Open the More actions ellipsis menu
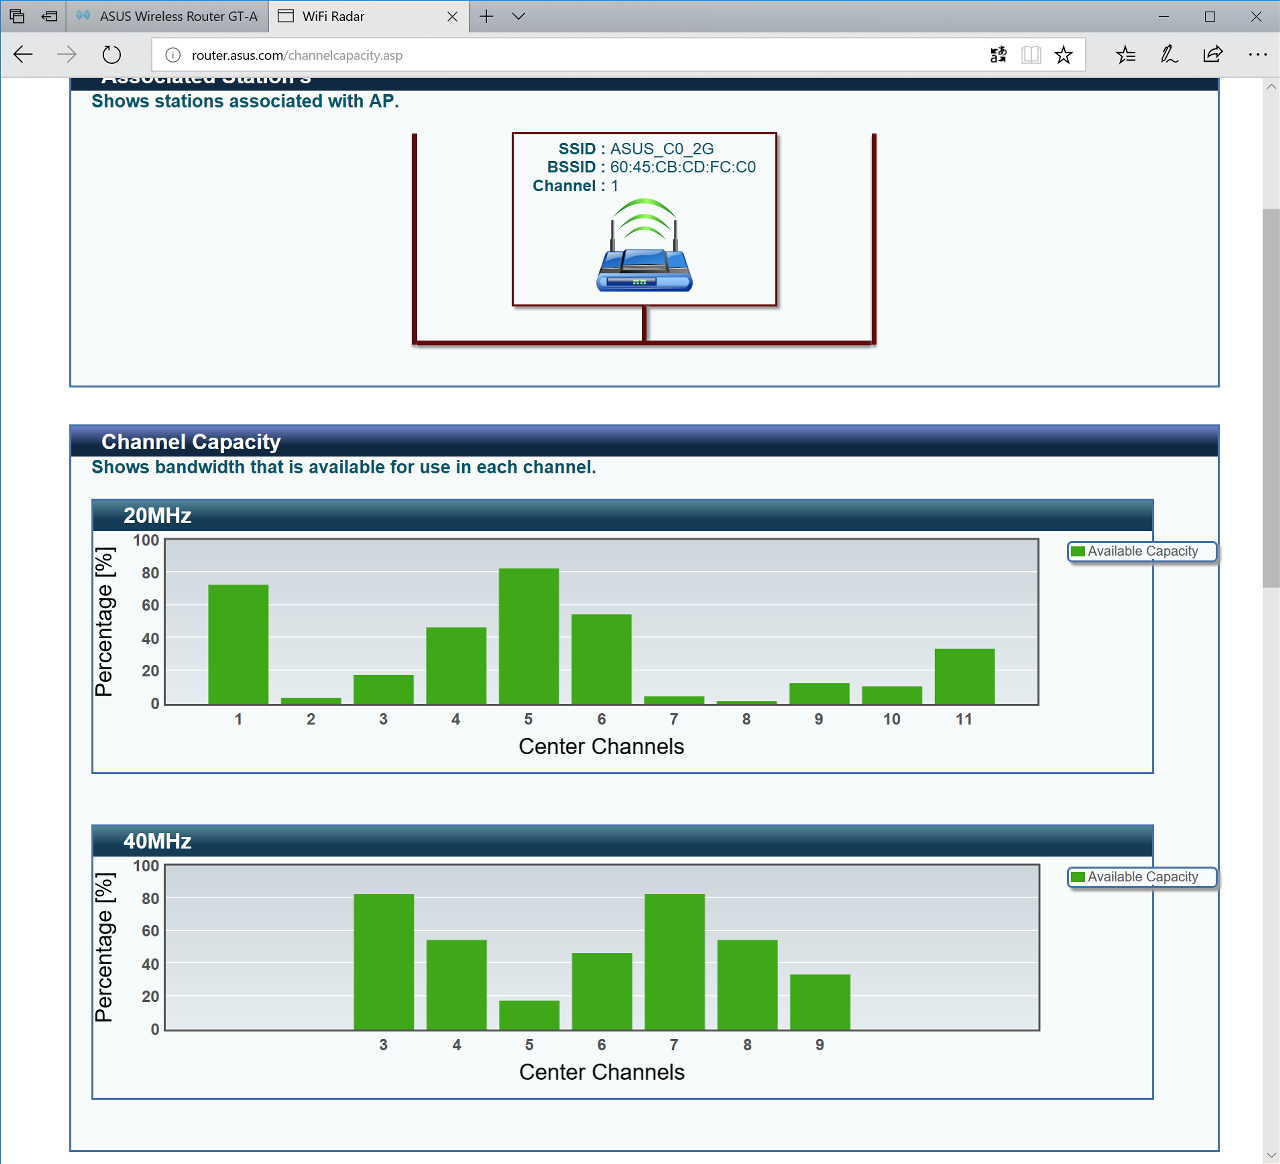 tap(1258, 55)
